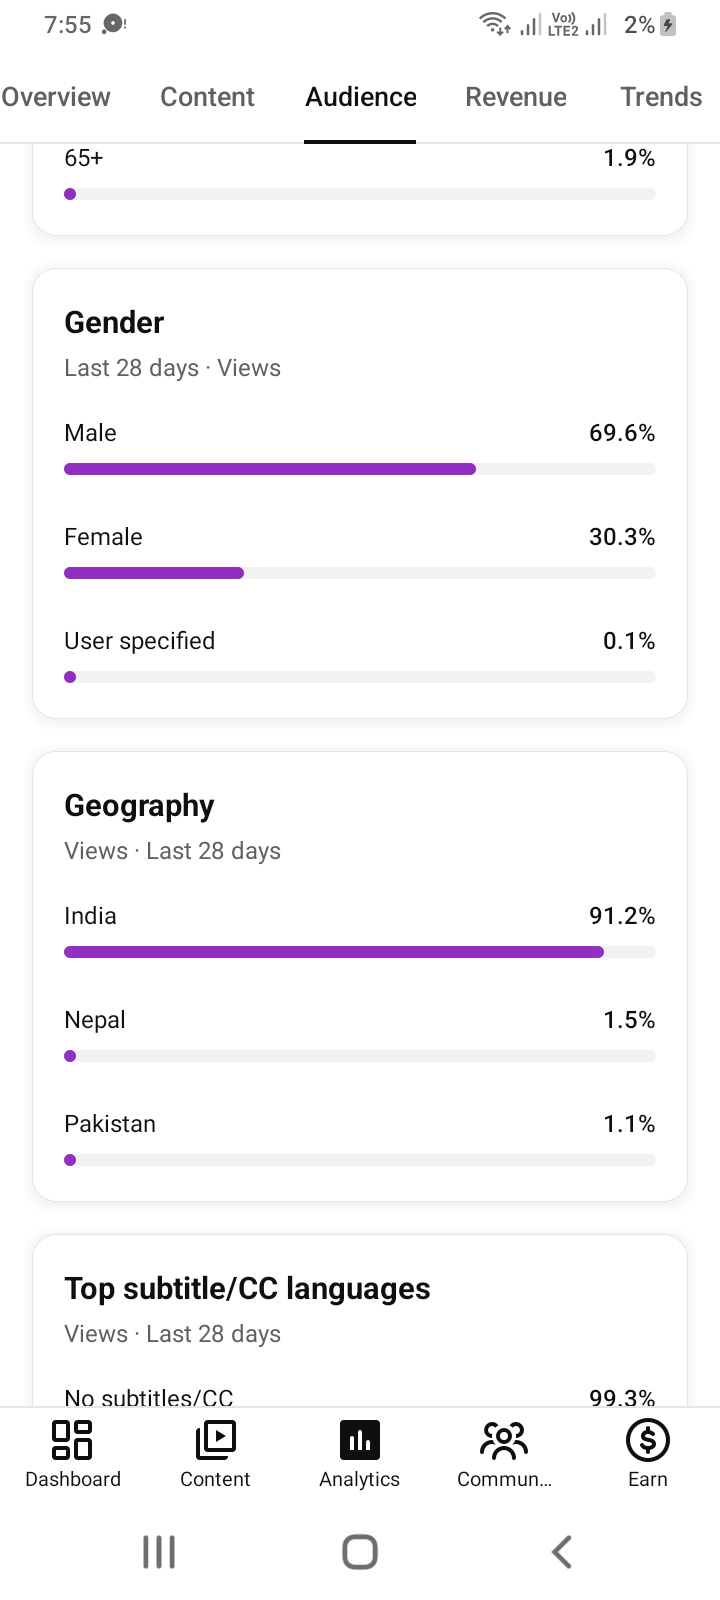Open the Gender card heading
Screen dimensions: 720x1600
coord(114,322)
